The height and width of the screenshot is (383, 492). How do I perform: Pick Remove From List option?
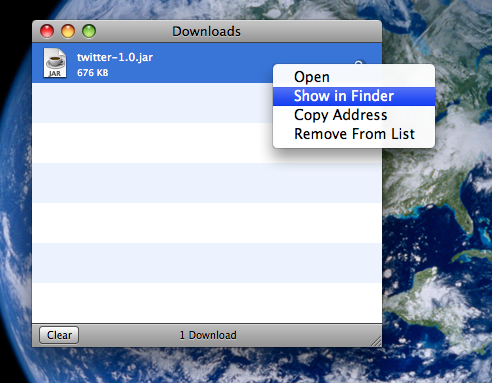point(354,134)
